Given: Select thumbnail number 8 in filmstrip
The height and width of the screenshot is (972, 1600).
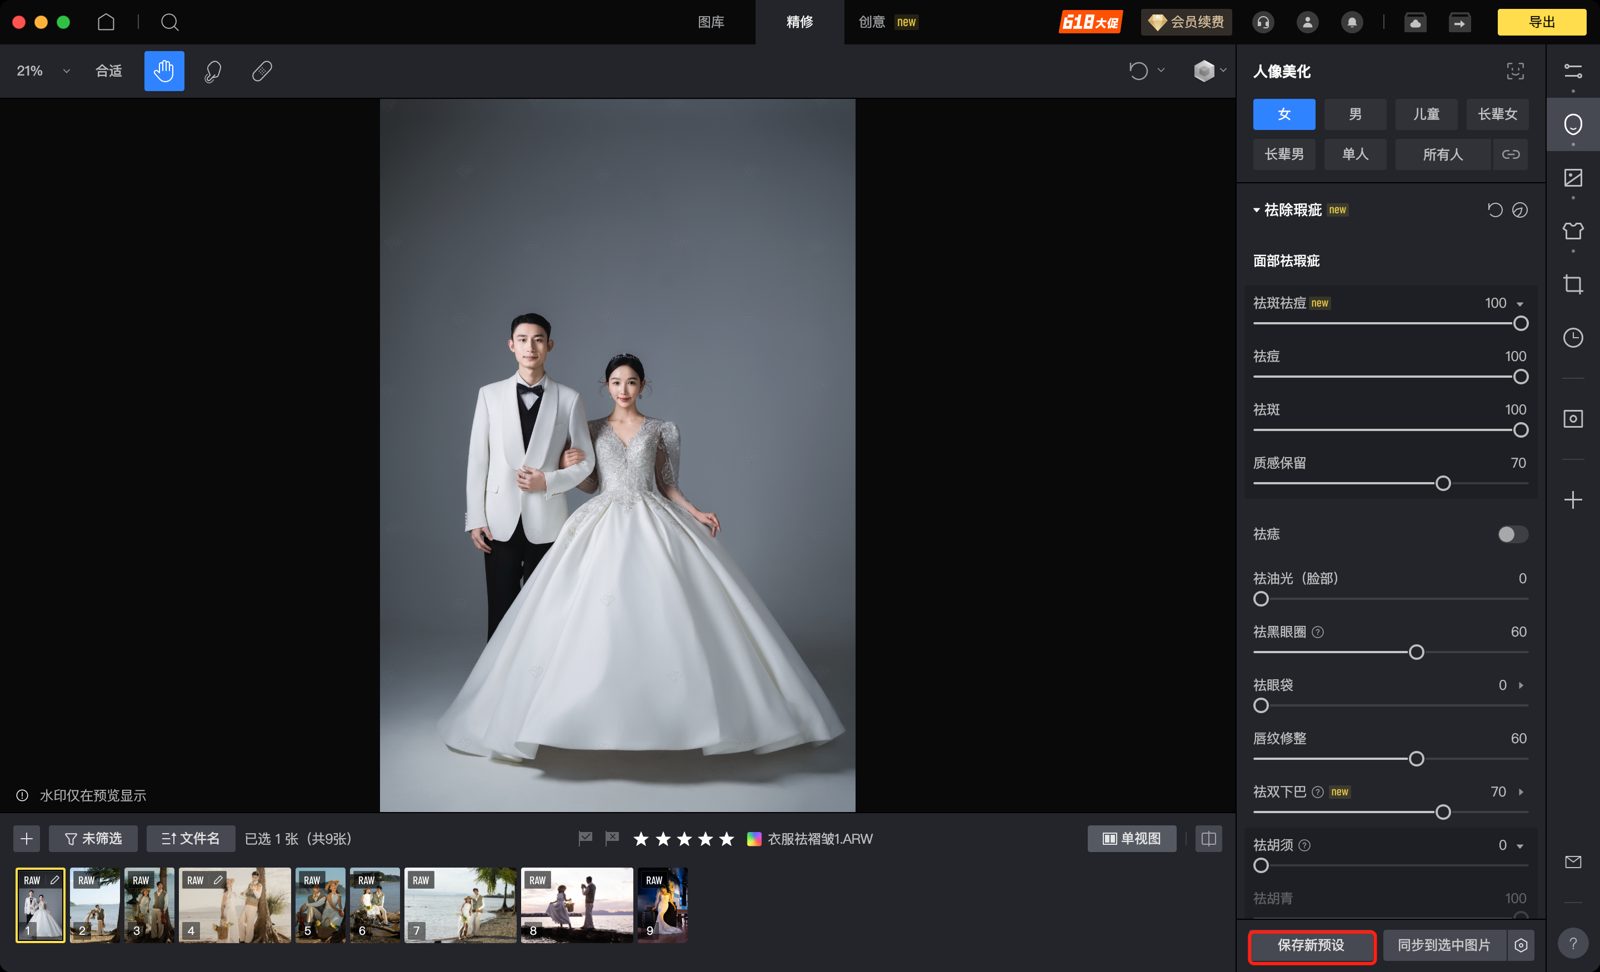Looking at the screenshot, I should tap(577, 905).
